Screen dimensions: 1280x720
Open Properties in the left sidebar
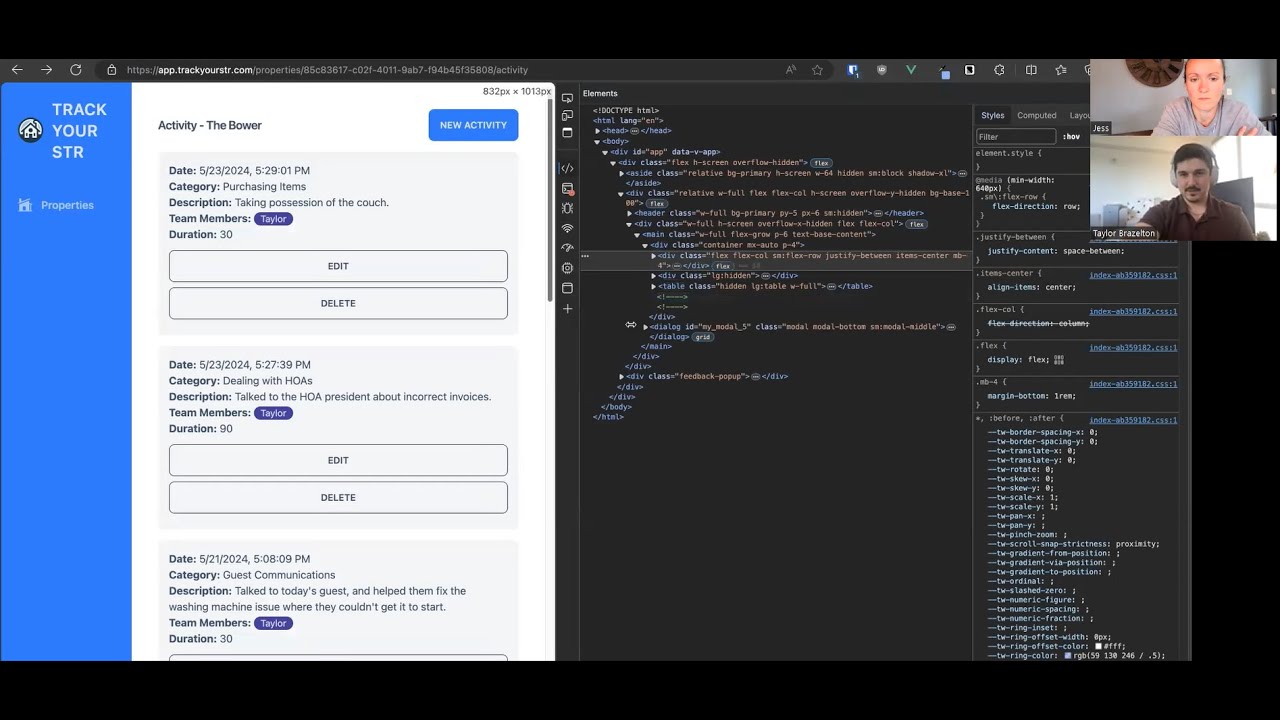point(56,205)
